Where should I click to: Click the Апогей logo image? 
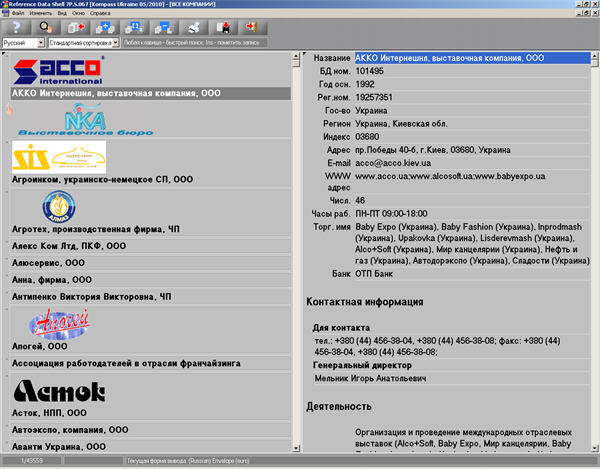[x=59, y=324]
